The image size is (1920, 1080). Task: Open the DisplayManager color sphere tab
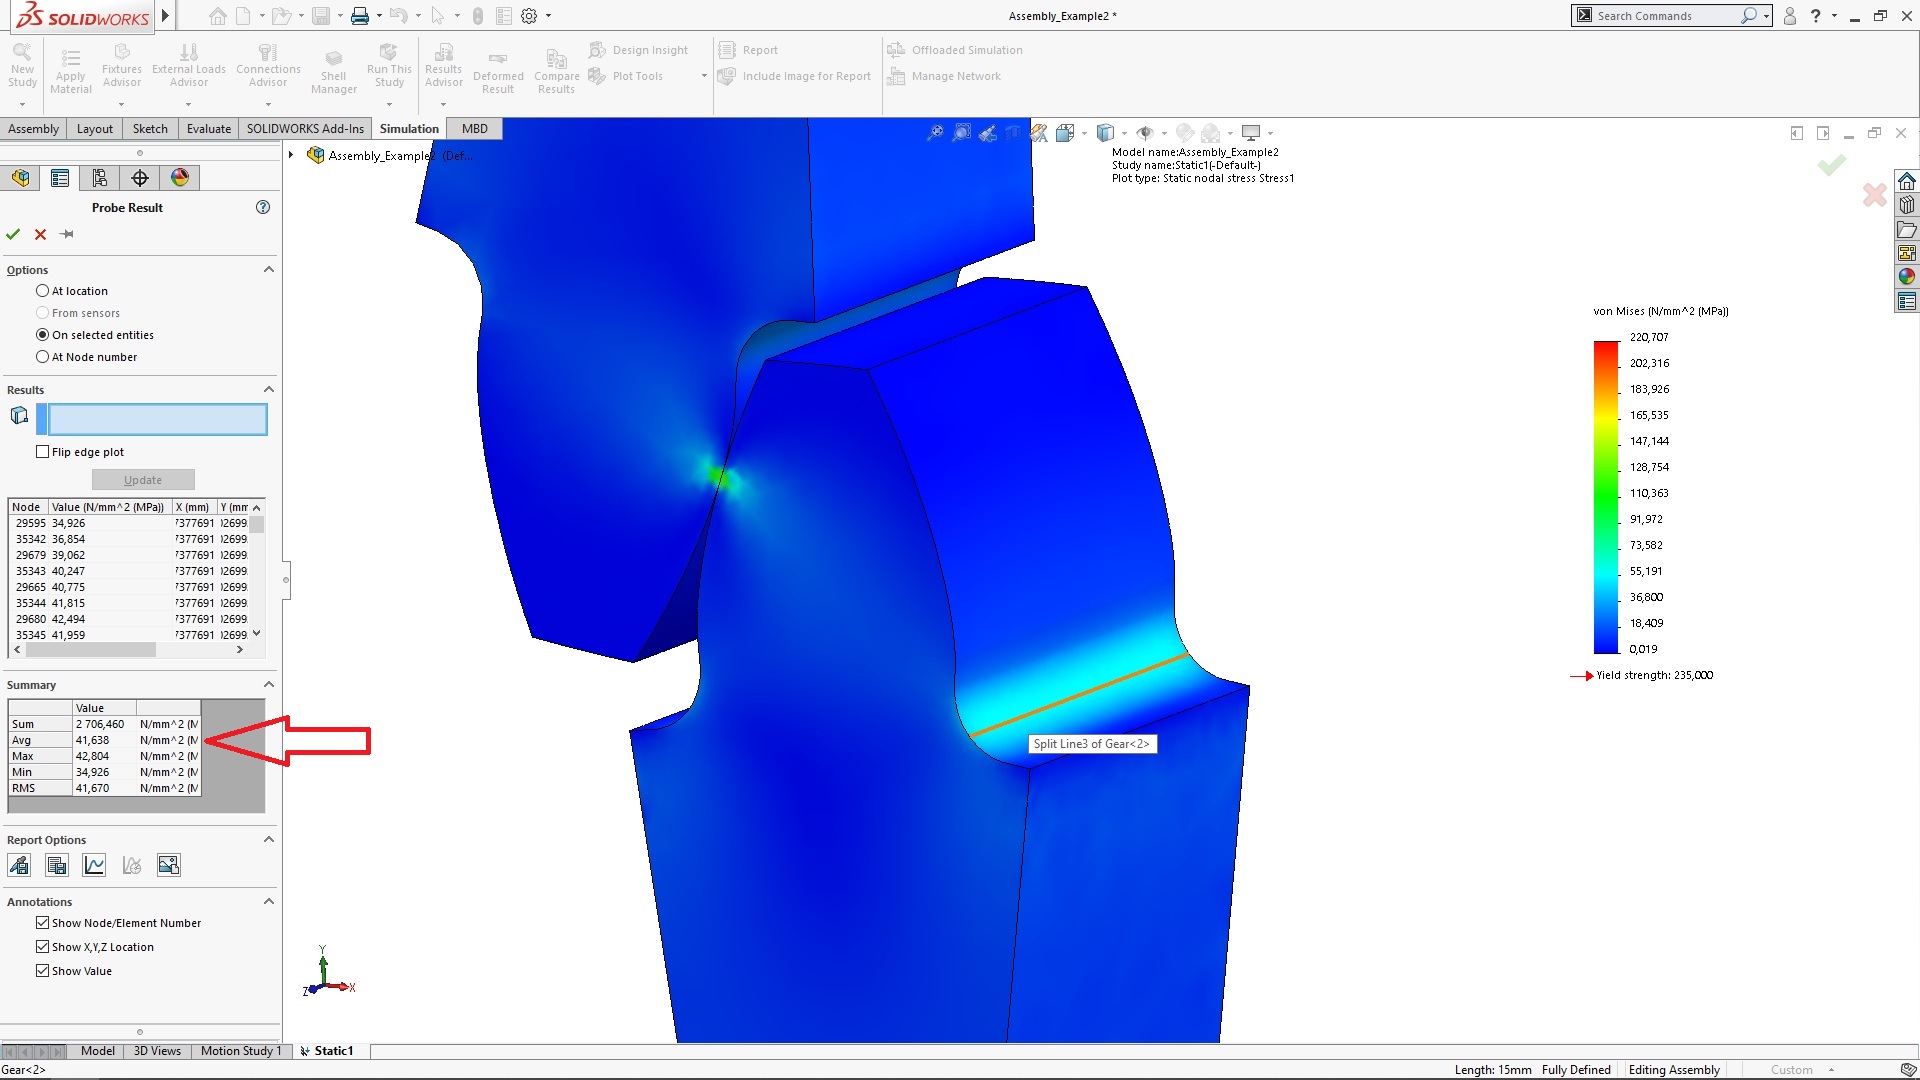pos(180,178)
